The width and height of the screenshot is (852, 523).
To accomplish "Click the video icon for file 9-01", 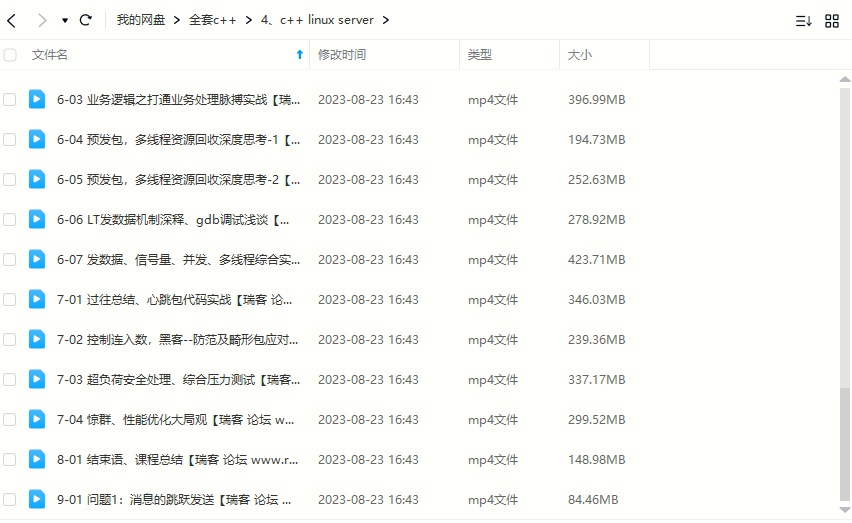I will coord(37,499).
